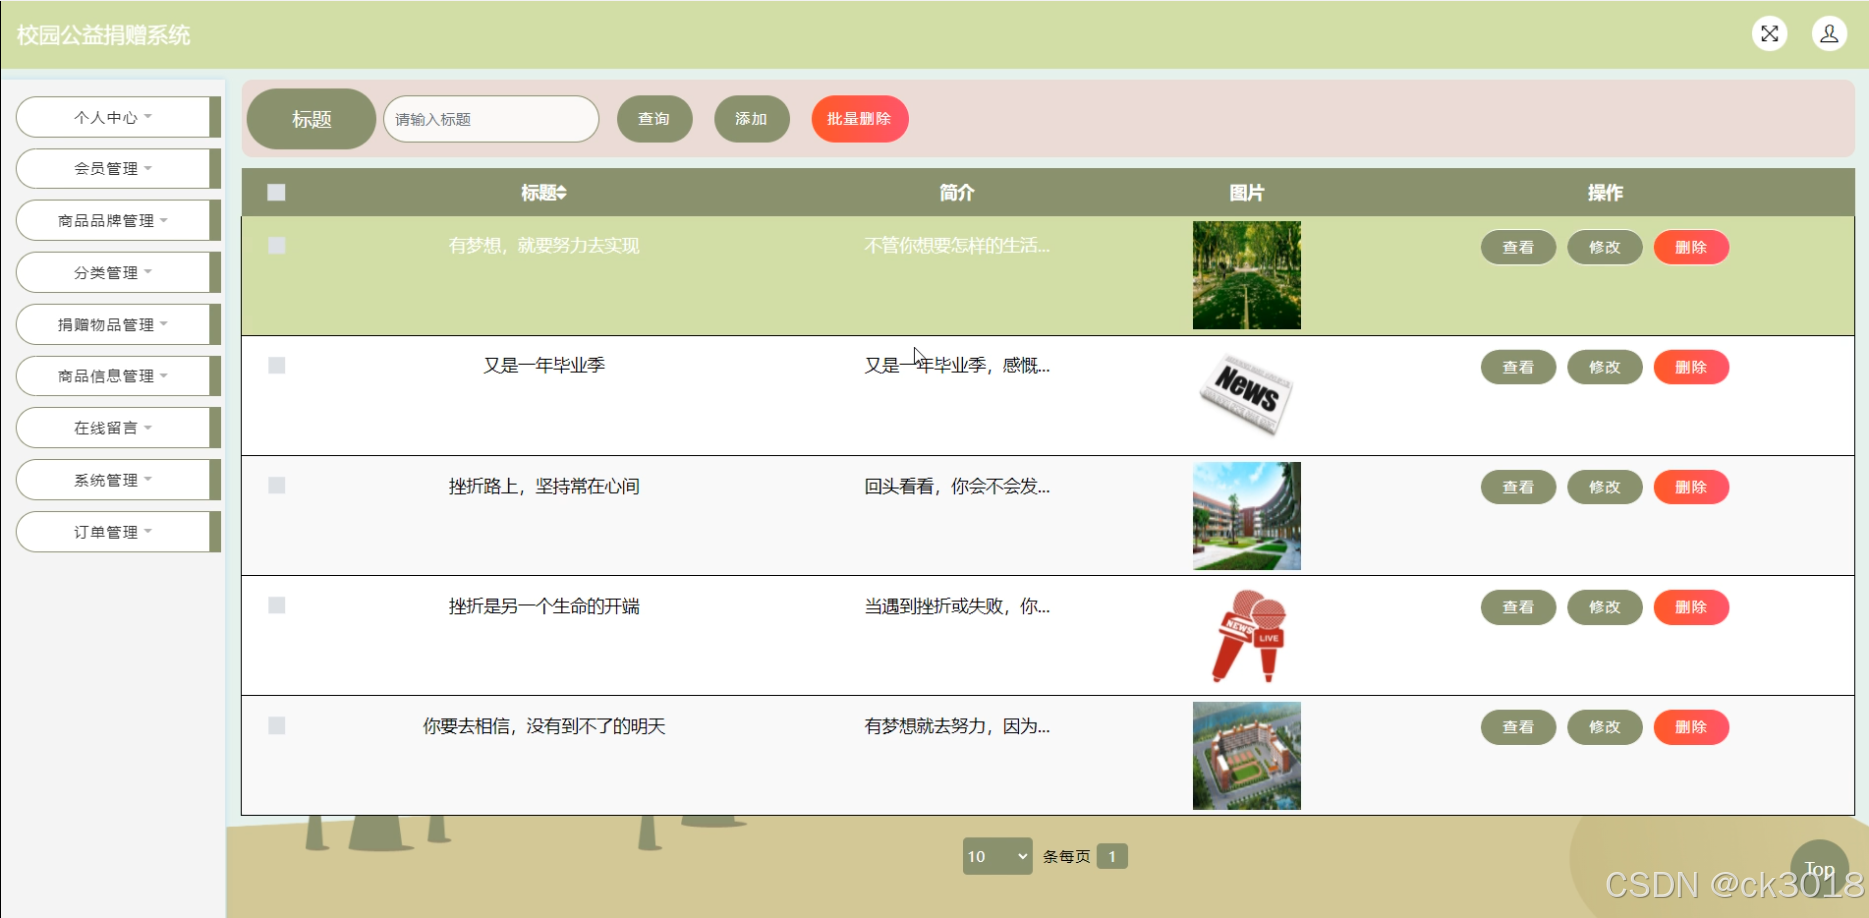Open the curved campus building thumbnail
Screen dimensions: 1869x918
(1247, 516)
